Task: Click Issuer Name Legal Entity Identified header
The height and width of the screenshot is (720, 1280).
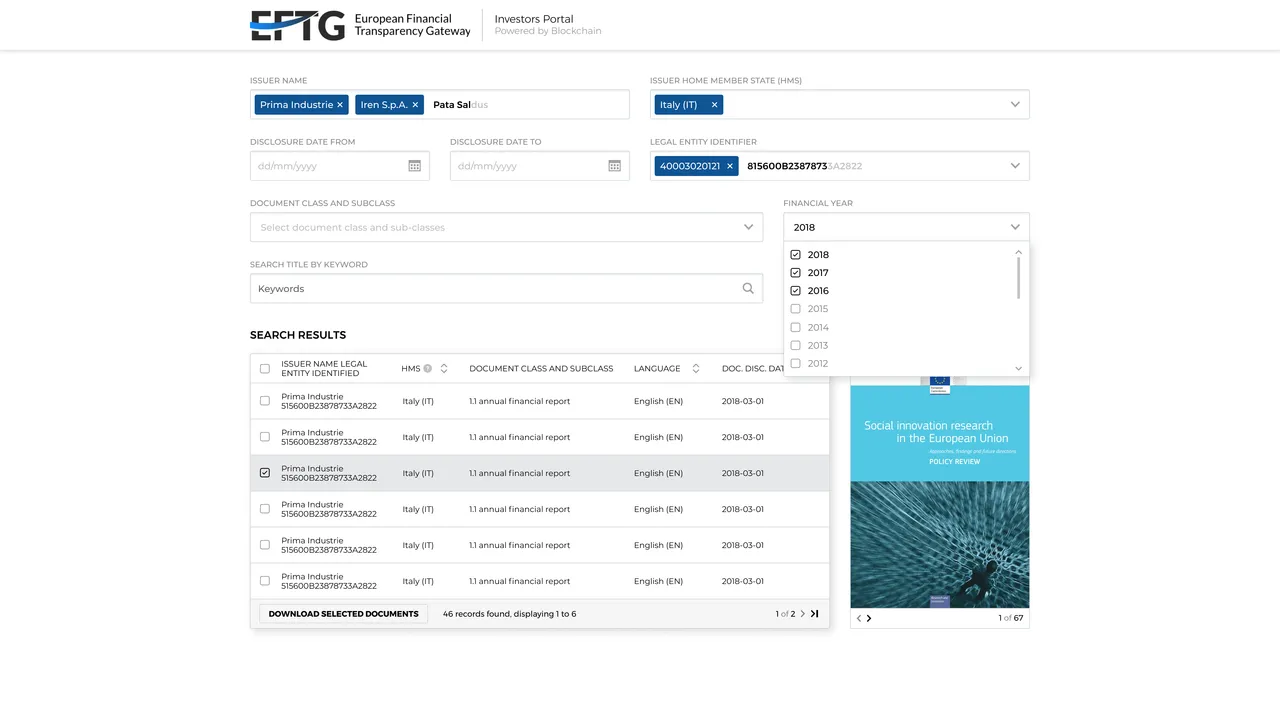Action: 324,368
